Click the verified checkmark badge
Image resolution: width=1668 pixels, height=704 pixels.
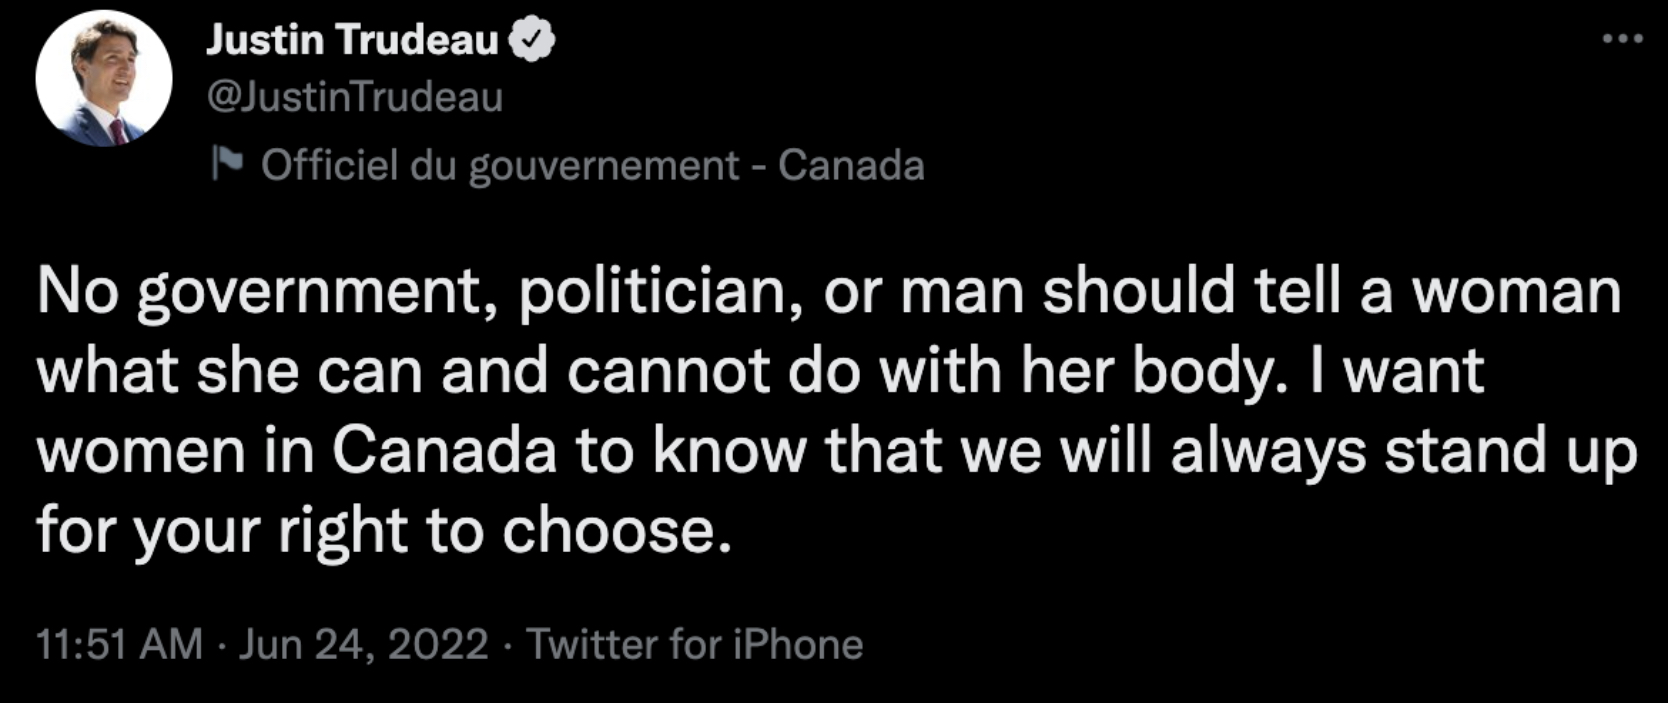click(532, 40)
